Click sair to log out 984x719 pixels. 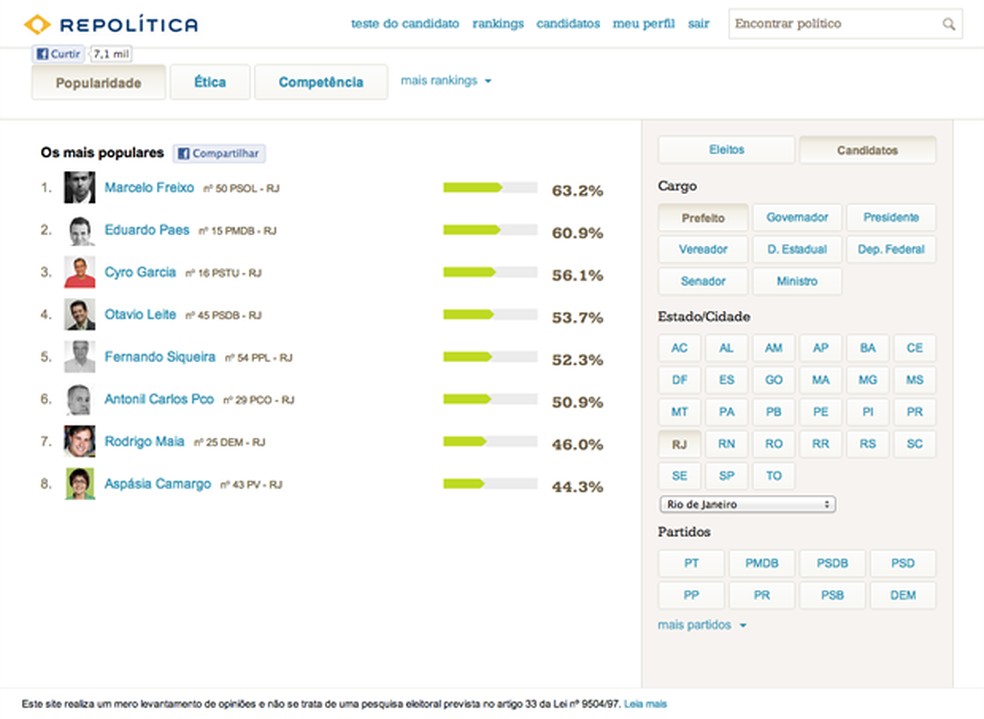point(698,23)
